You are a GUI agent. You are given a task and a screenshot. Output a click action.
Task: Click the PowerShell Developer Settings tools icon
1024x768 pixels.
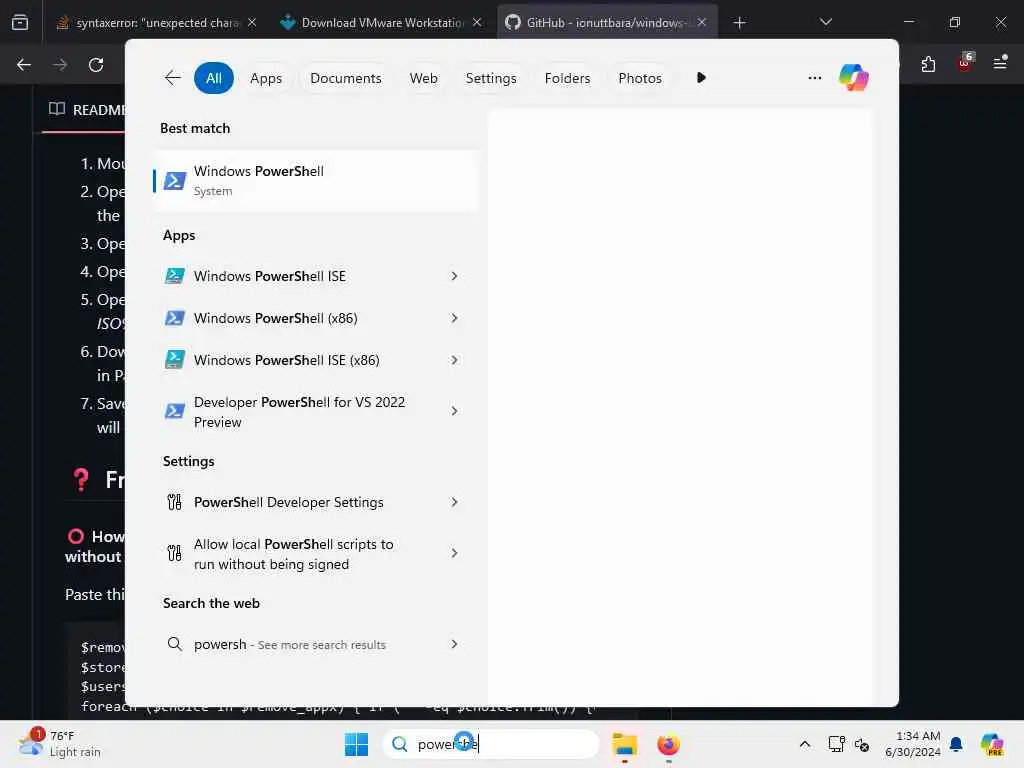[174, 502]
